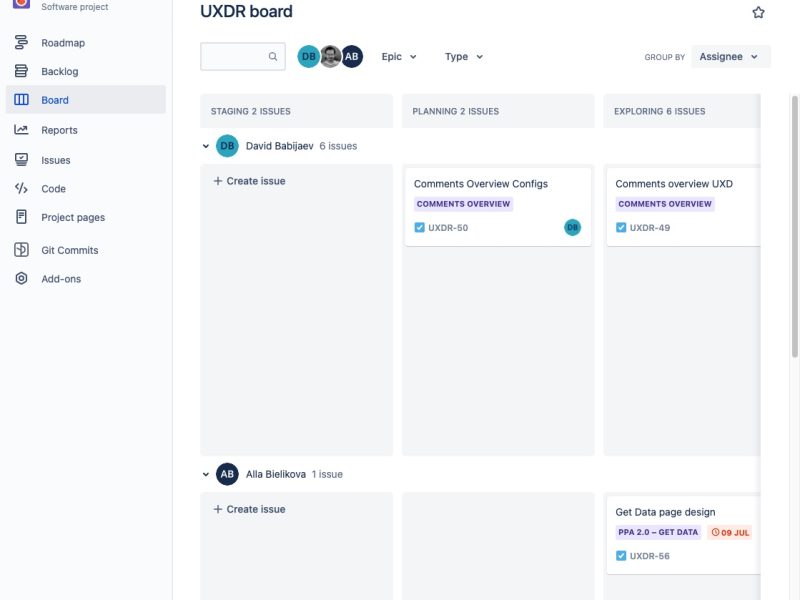Click the task checkbox icon for UXDR-49

pos(621,228)
